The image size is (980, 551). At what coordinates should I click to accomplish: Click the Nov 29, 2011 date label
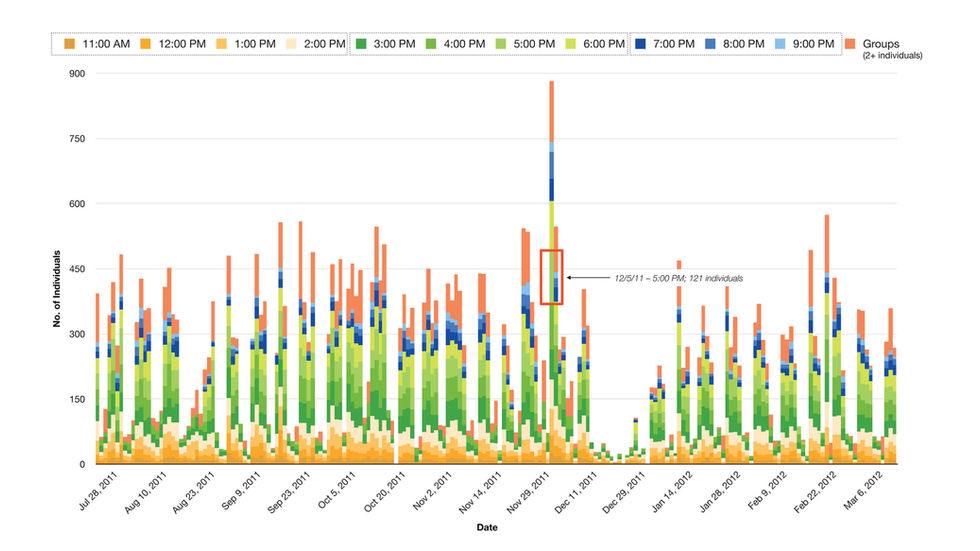point(529,493)
